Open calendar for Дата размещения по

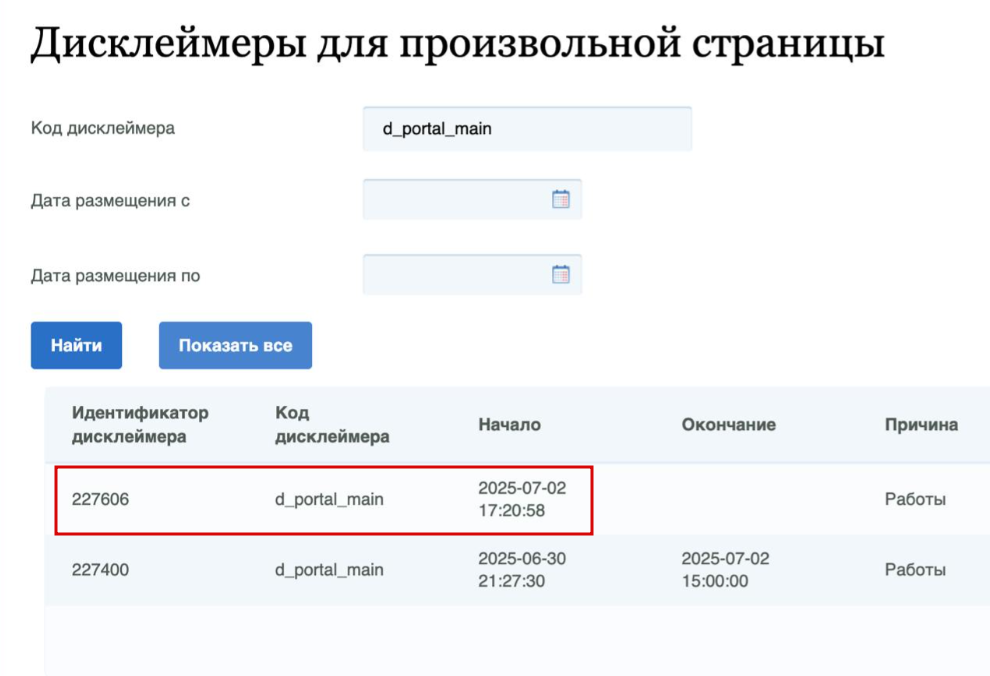point(561,275)
